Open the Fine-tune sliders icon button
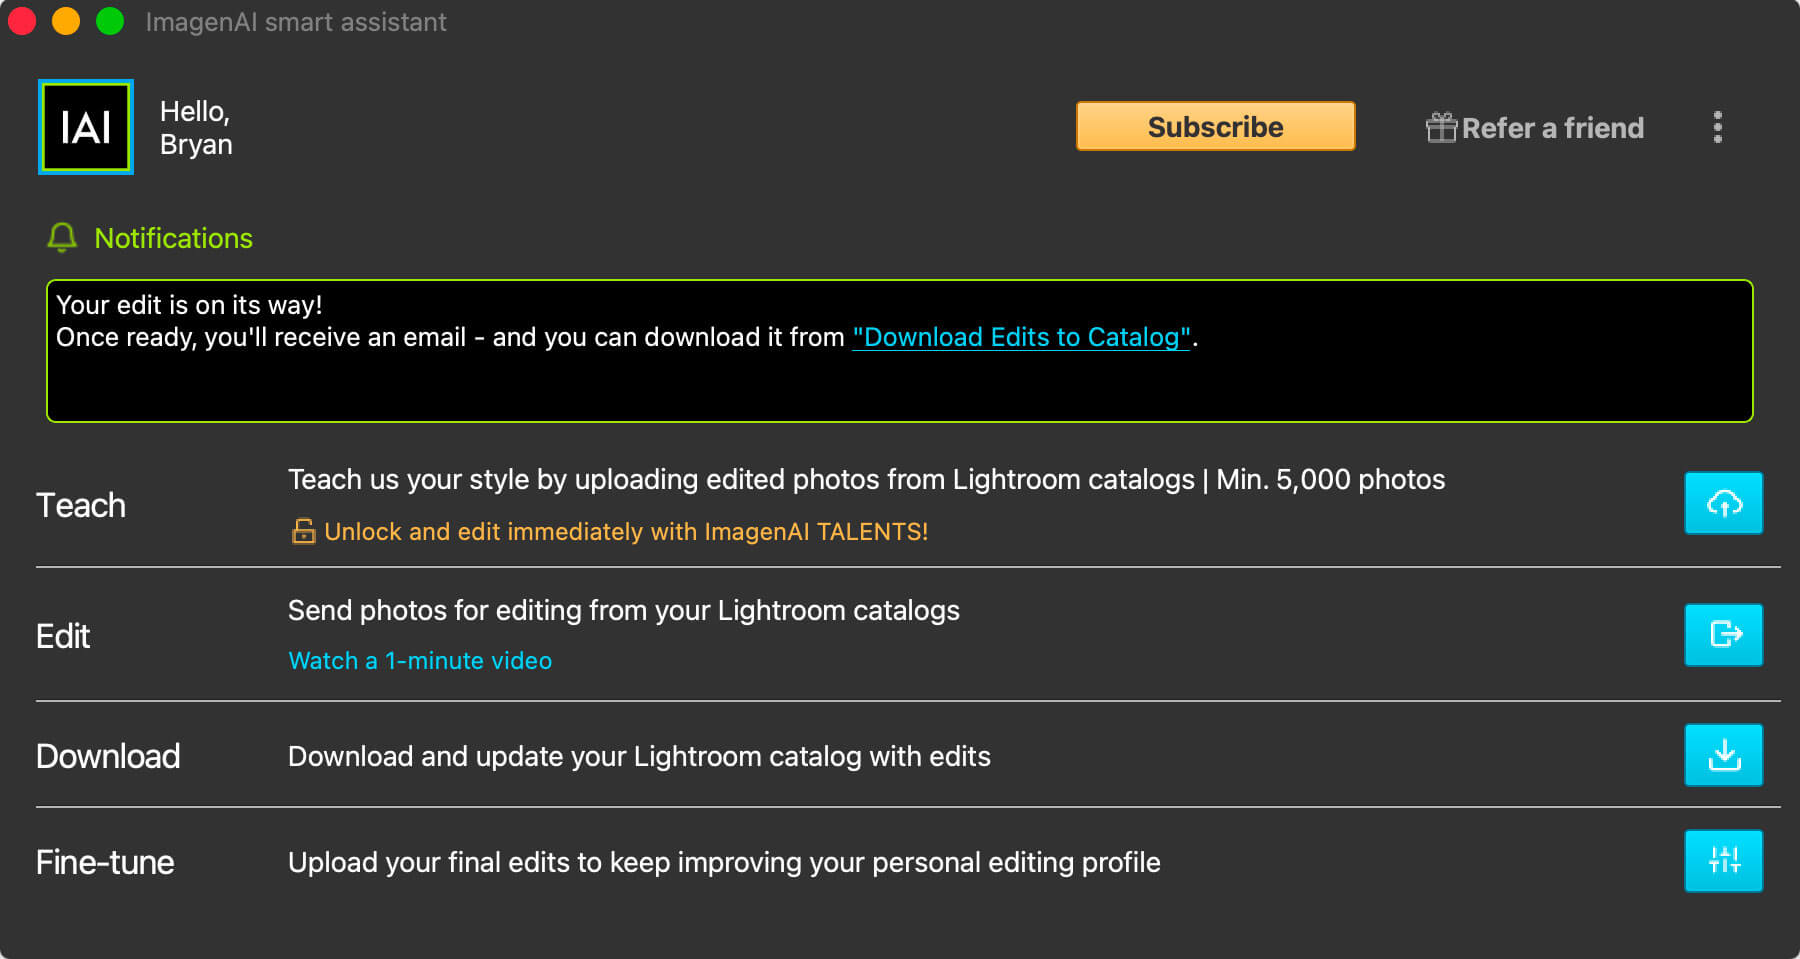This screenshot has height=959, width=1800. (1723, 861)
